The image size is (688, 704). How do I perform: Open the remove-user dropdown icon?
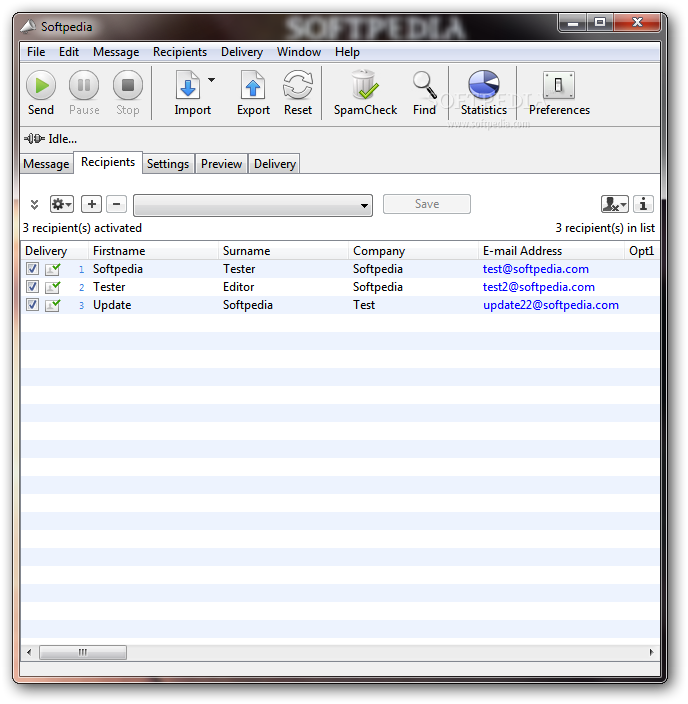[615, 204]
